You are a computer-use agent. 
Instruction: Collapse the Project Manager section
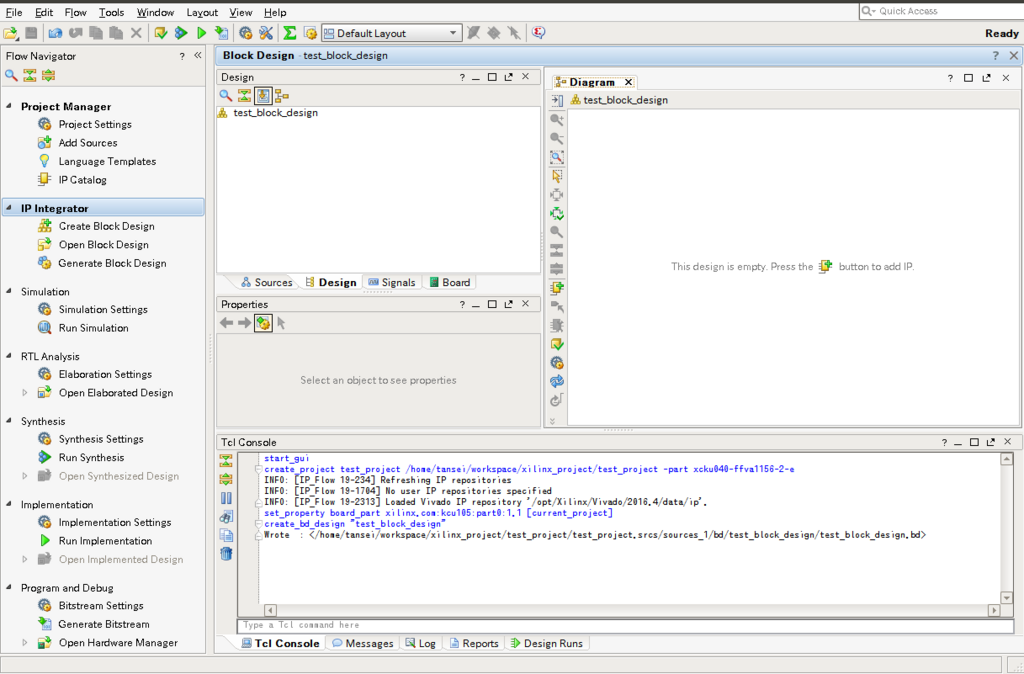[x=9, y=106]
